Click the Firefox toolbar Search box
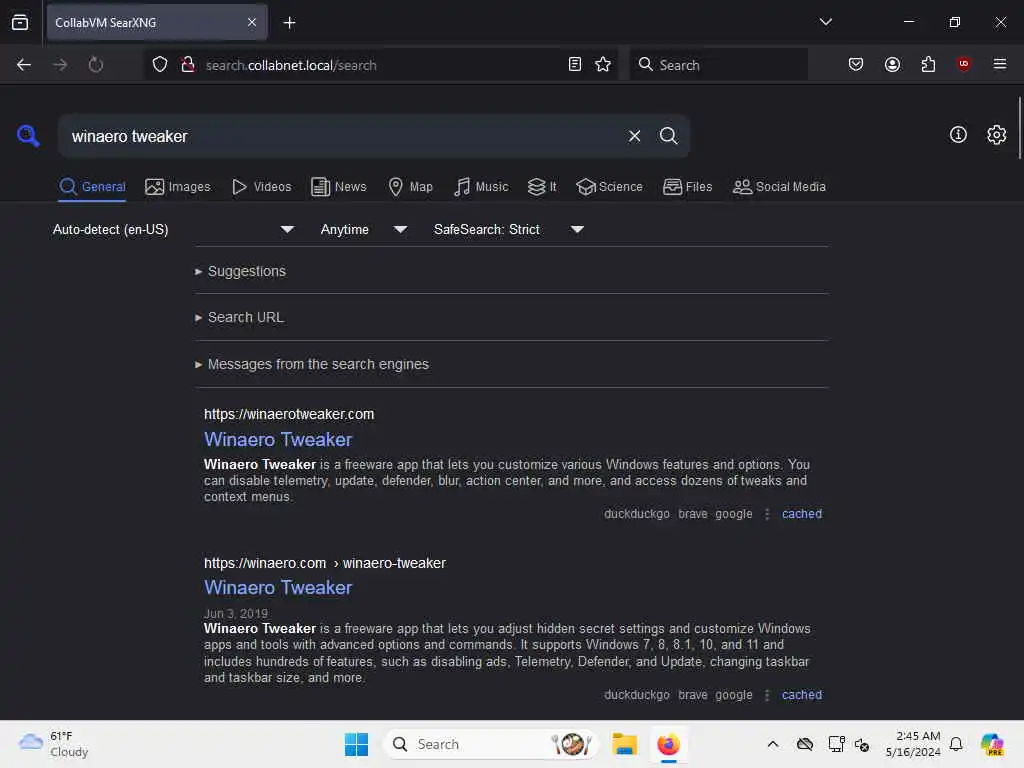This screenshot has height=768, width=1024. (x=718, y=65)
